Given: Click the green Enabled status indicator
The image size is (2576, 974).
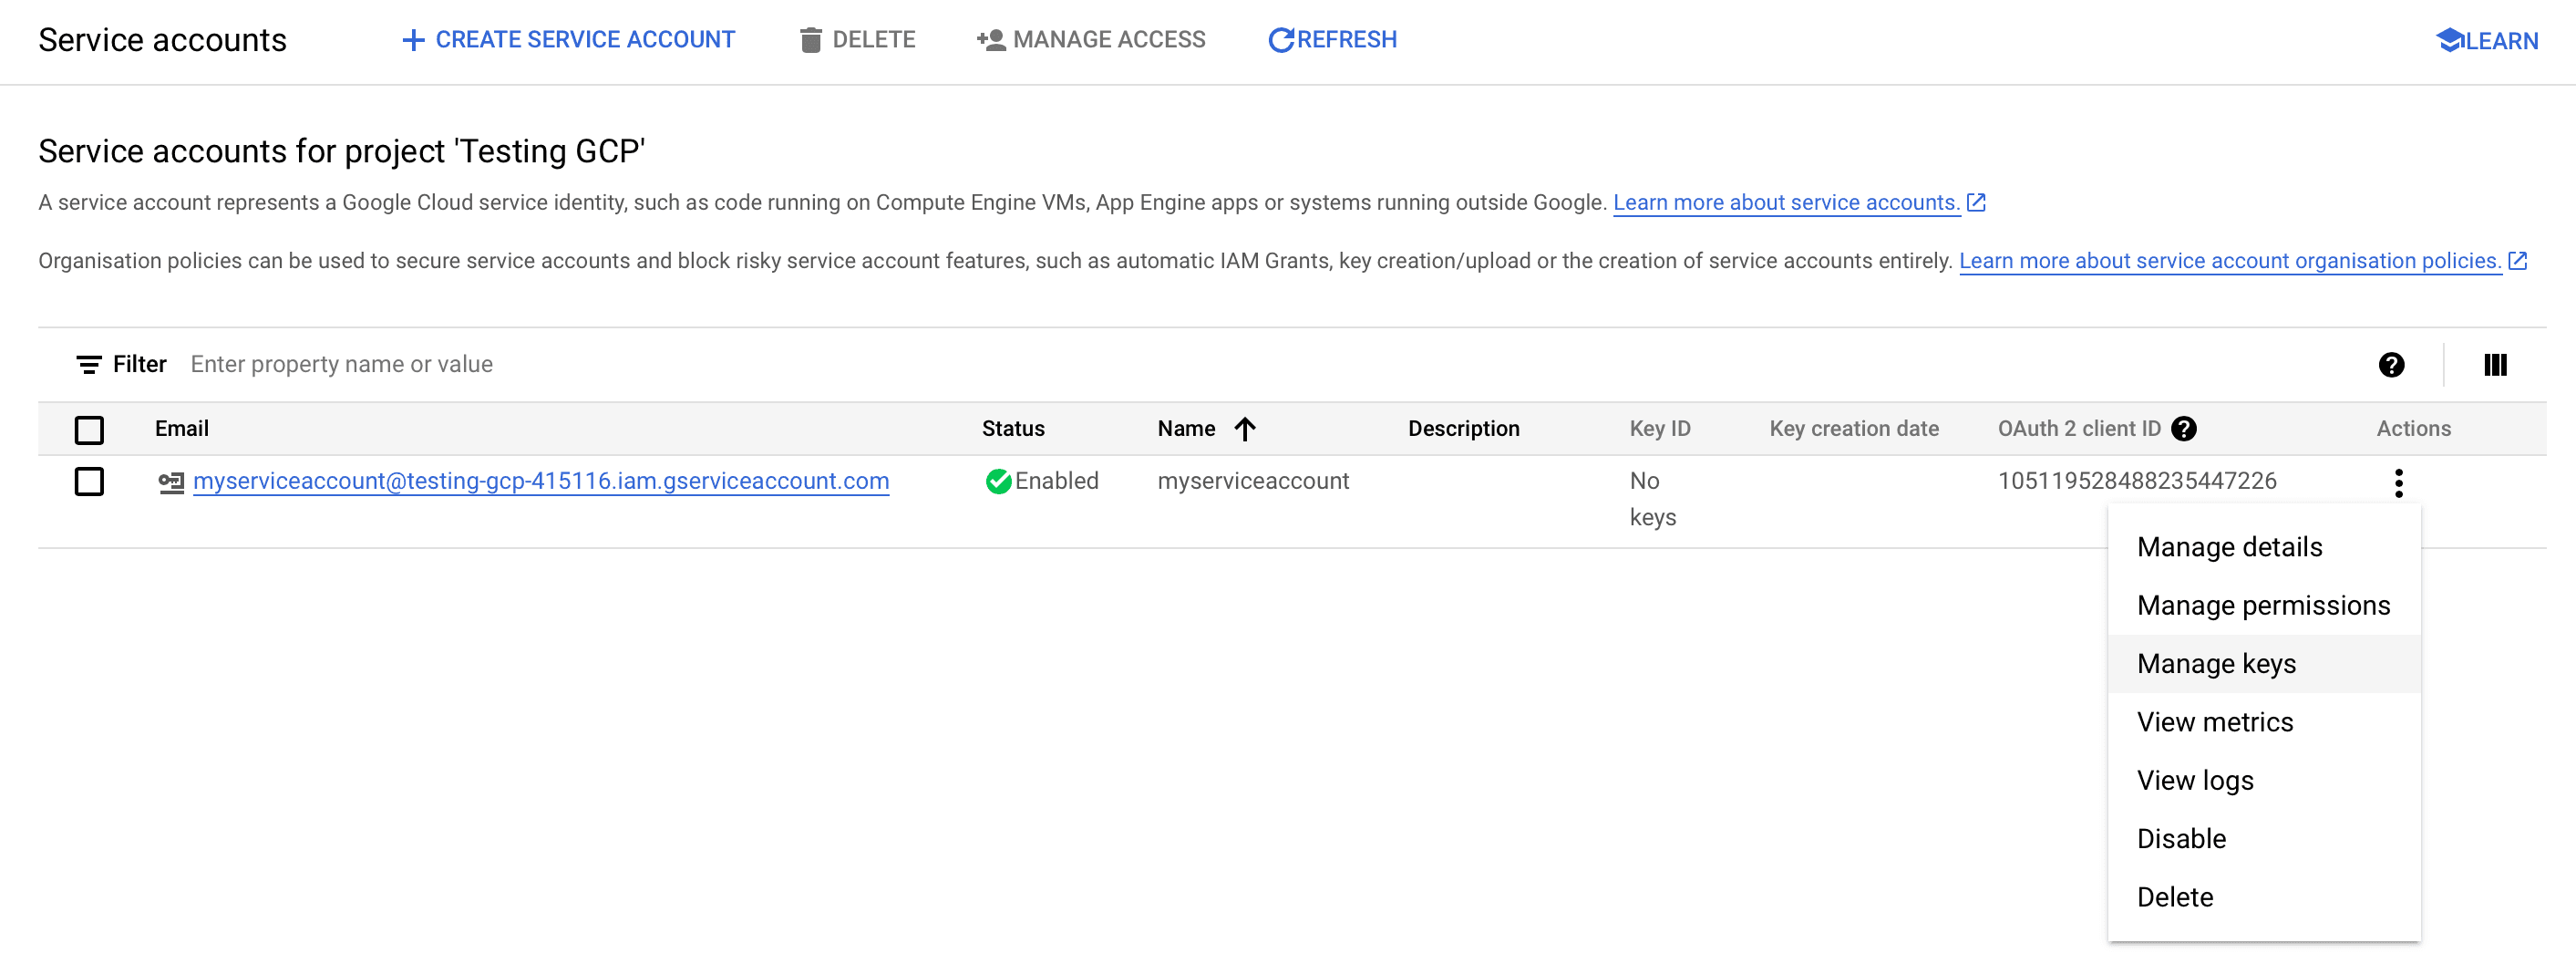Looking at the screenshot, I should click(x=999, y=481).
